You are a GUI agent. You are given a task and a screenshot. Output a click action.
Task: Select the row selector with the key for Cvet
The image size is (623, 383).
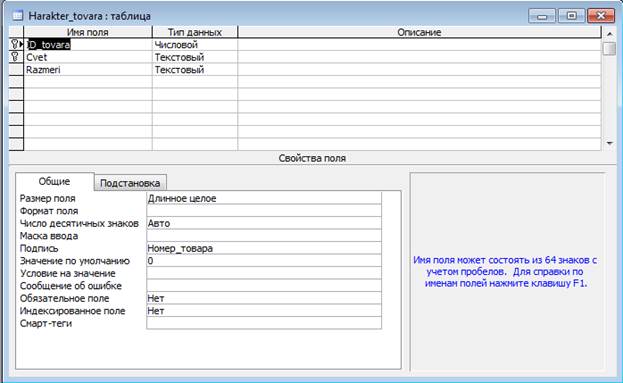(16, 57)
